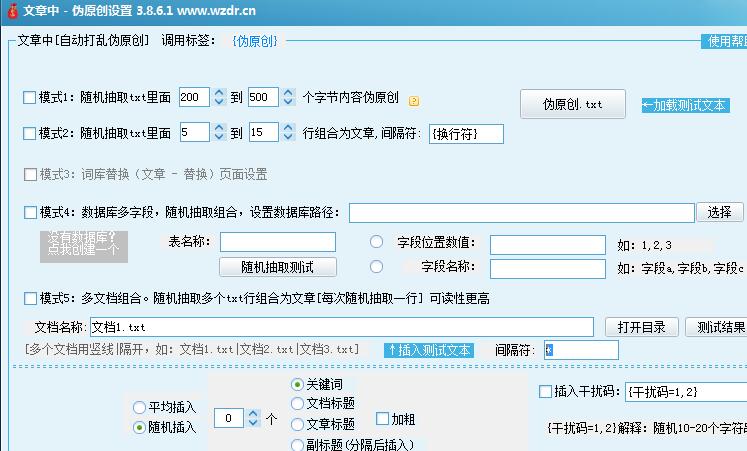Focus 字段位置数值 input field
747x451 pixels.
tap(548, 245)
